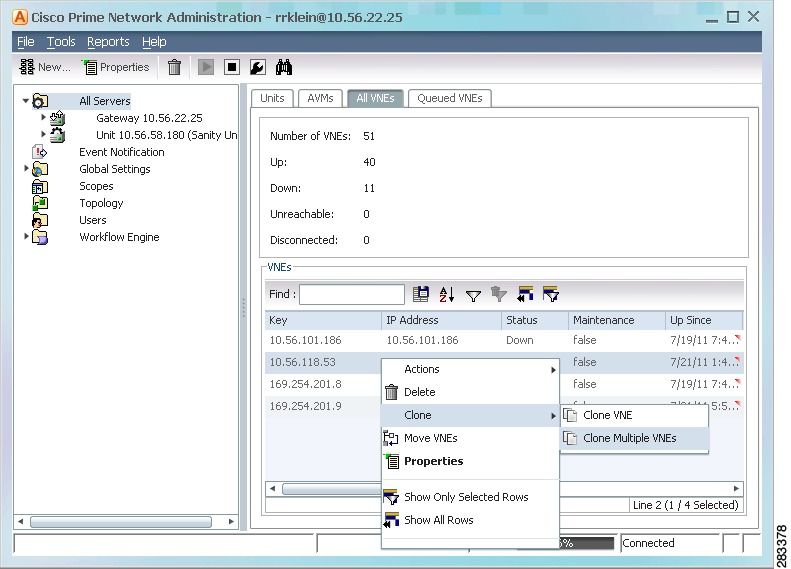
Task: Click the Users icon in tree
Action: [40, 220]
